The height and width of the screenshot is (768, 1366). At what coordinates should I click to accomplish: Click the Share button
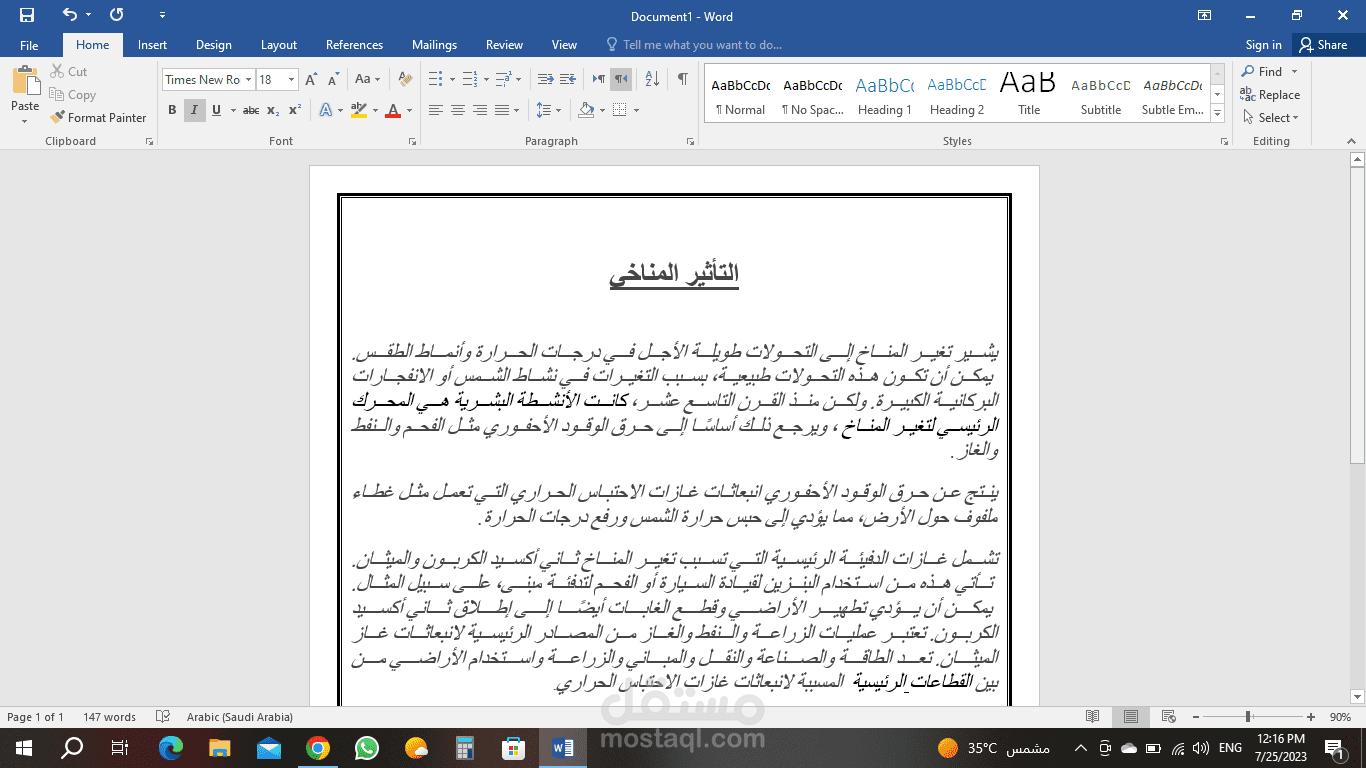tap(1323, 45)
